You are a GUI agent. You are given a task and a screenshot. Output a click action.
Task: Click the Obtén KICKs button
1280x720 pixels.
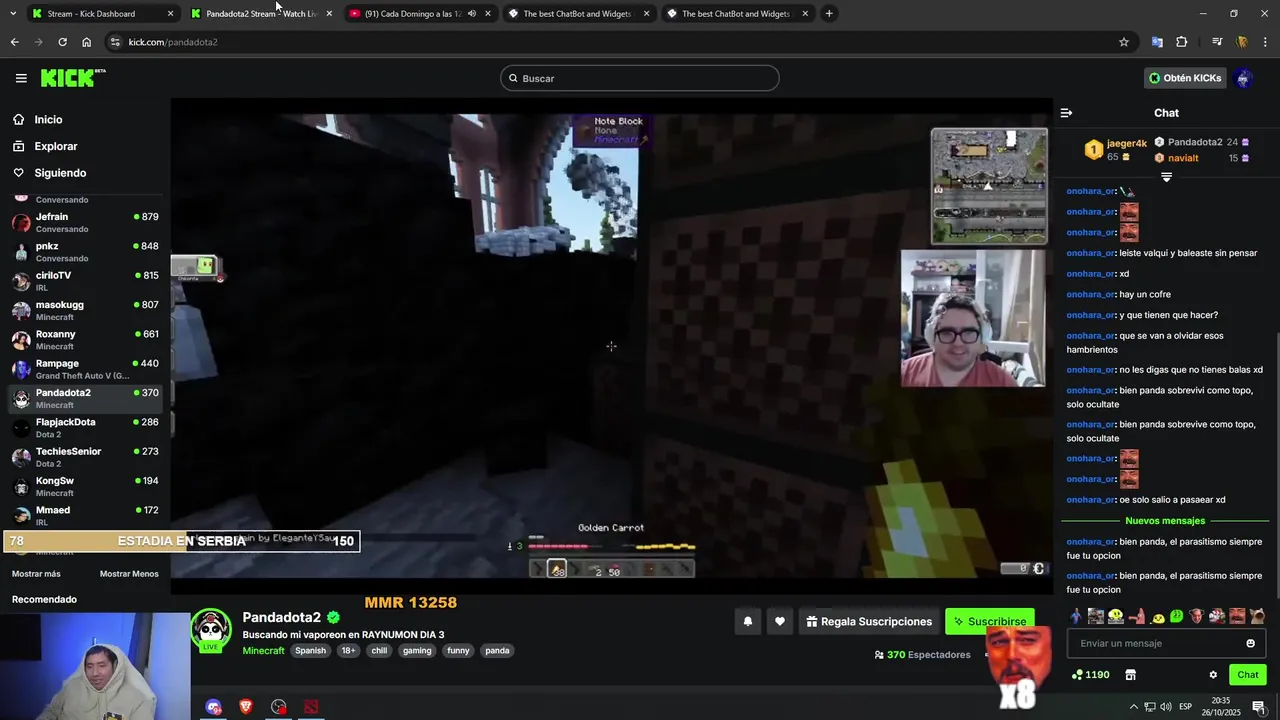coord(1185,78)
